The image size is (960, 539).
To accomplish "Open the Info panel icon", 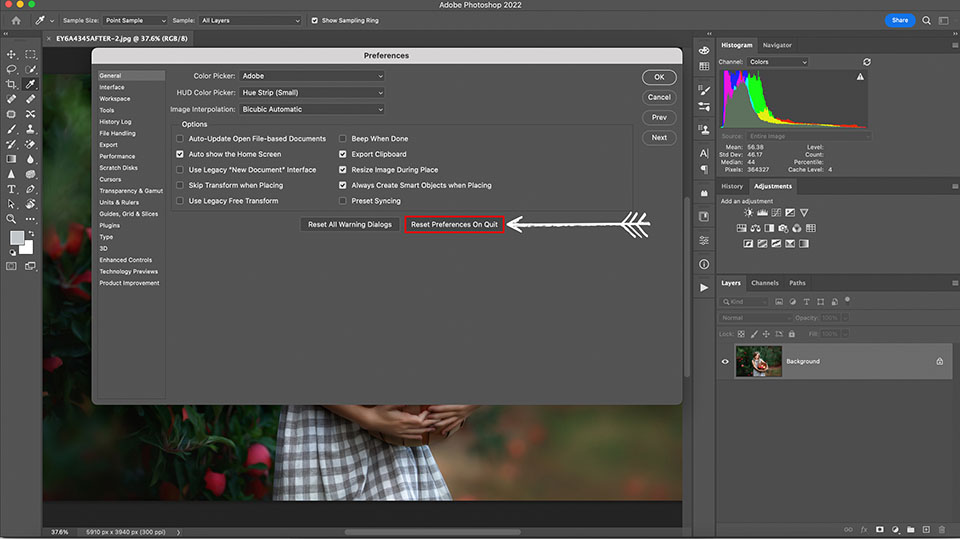I will point(704,264).
